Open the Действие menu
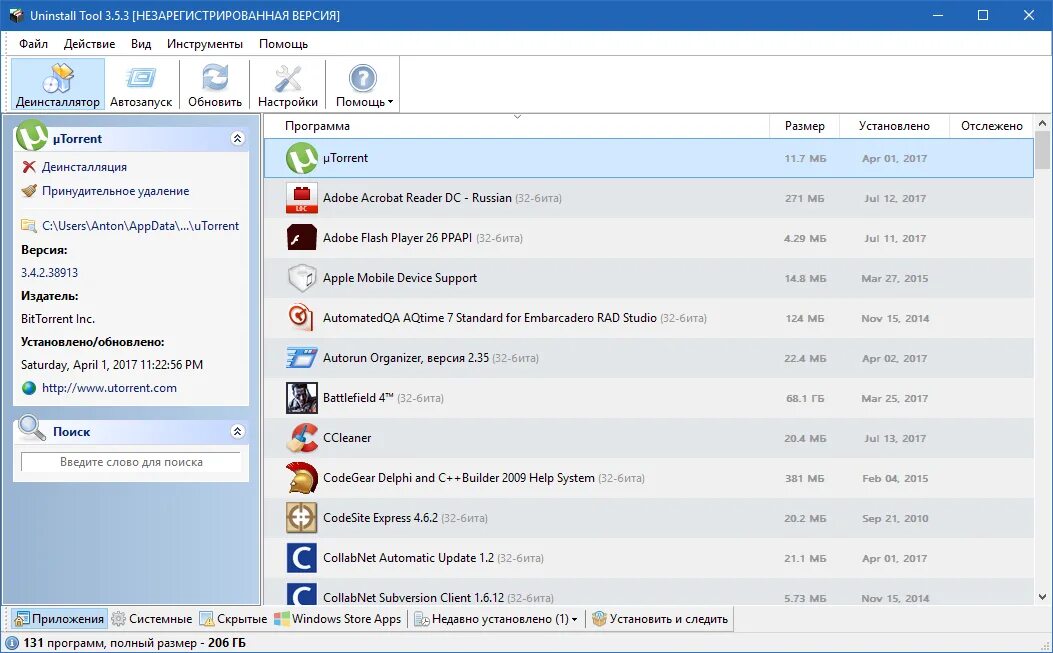The width and height of the screenshot is (1053, 653). click(89, 44)
